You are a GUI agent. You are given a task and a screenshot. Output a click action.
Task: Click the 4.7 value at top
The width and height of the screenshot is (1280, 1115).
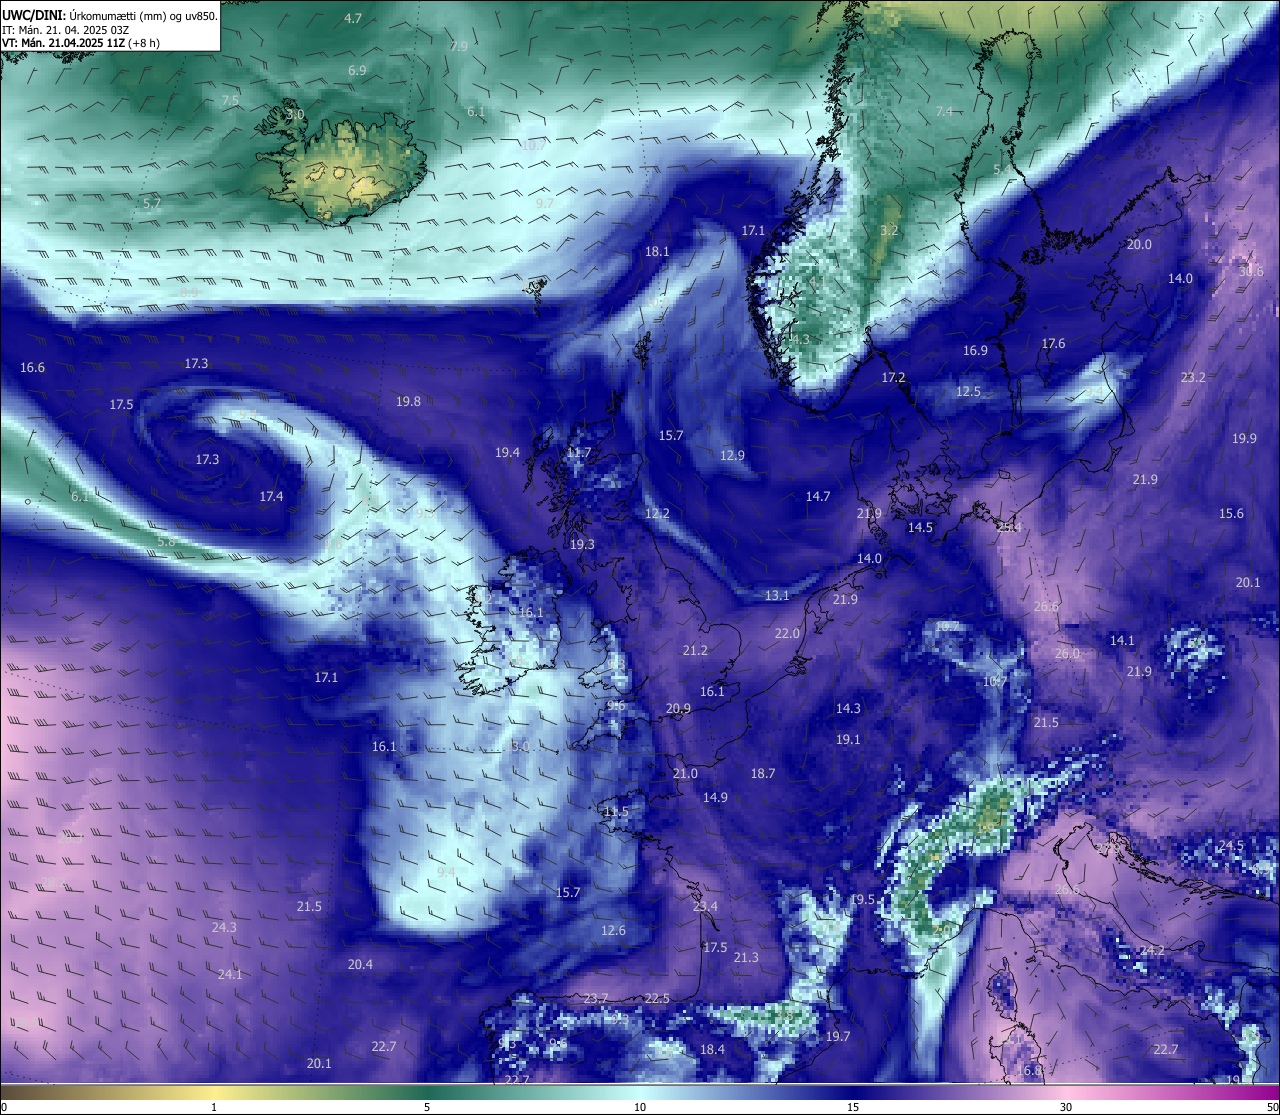tap(353, 19)
